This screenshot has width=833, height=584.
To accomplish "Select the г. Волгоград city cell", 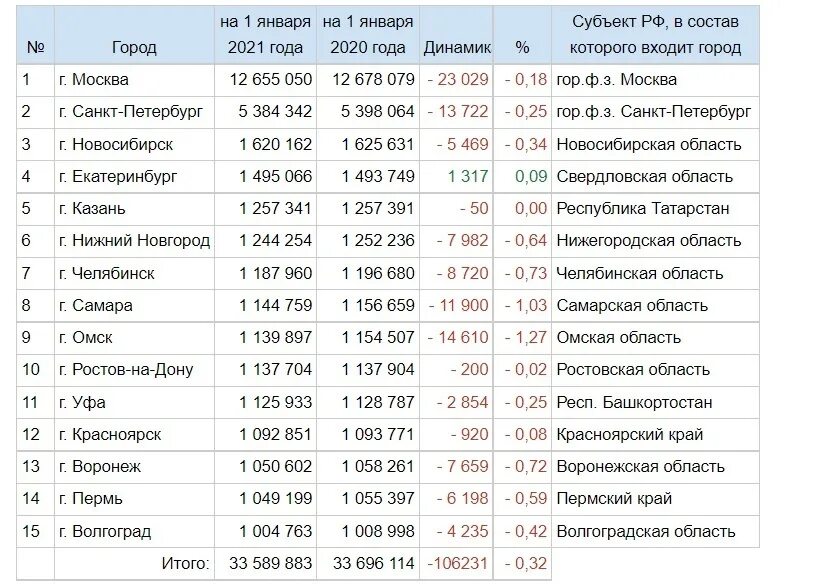I will point(134,531).
